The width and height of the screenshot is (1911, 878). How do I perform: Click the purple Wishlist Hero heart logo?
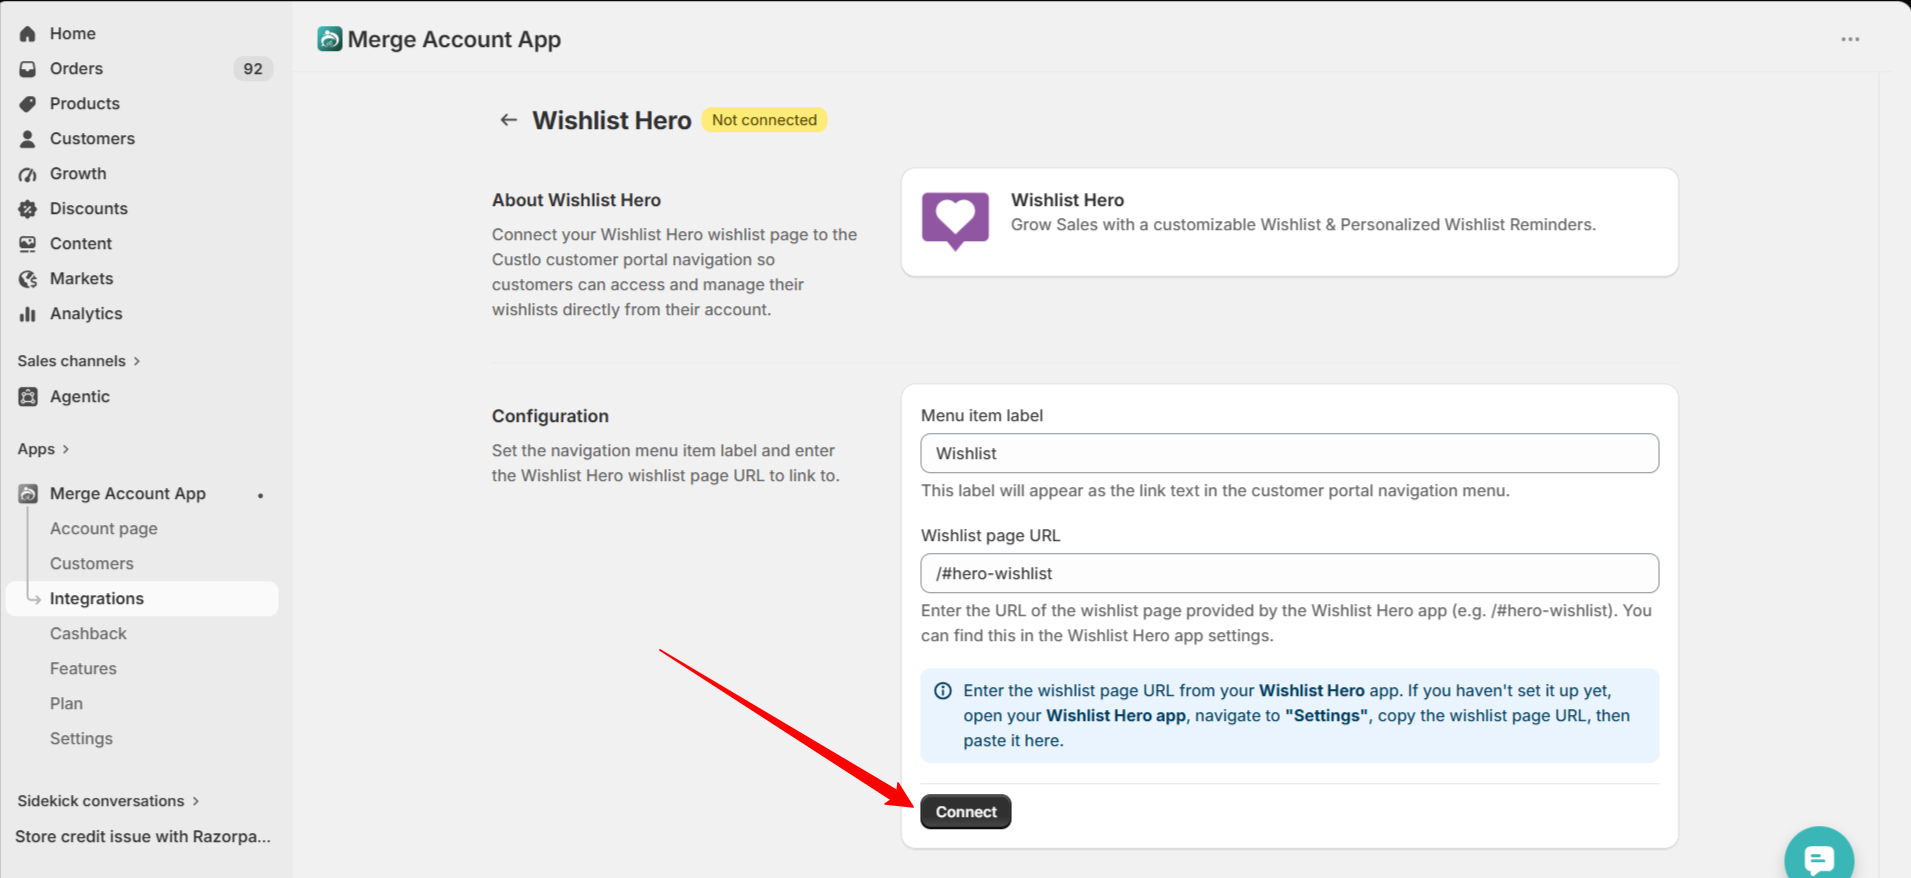[x=955, y=220]
